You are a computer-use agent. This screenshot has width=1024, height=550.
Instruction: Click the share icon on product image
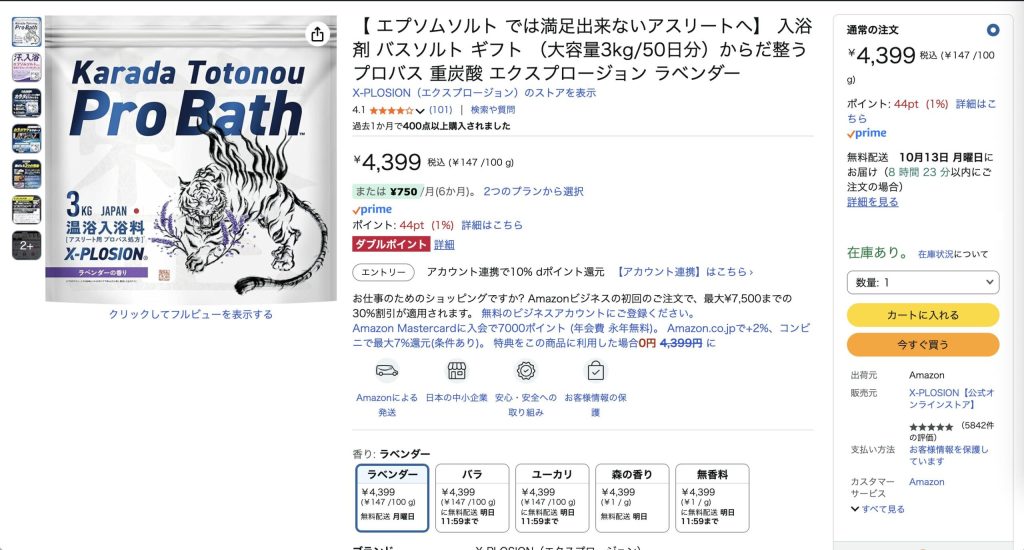pyautogui.click(x=317, y=34)
